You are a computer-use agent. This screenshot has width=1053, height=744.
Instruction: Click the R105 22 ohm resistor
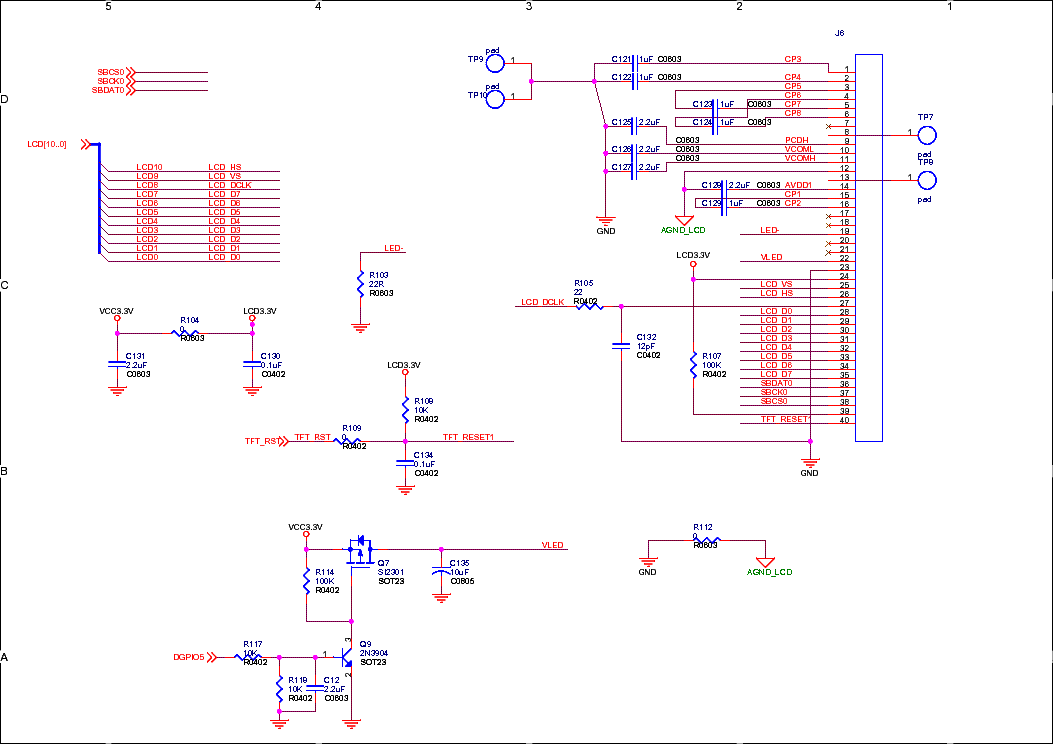tap(588, 306)
